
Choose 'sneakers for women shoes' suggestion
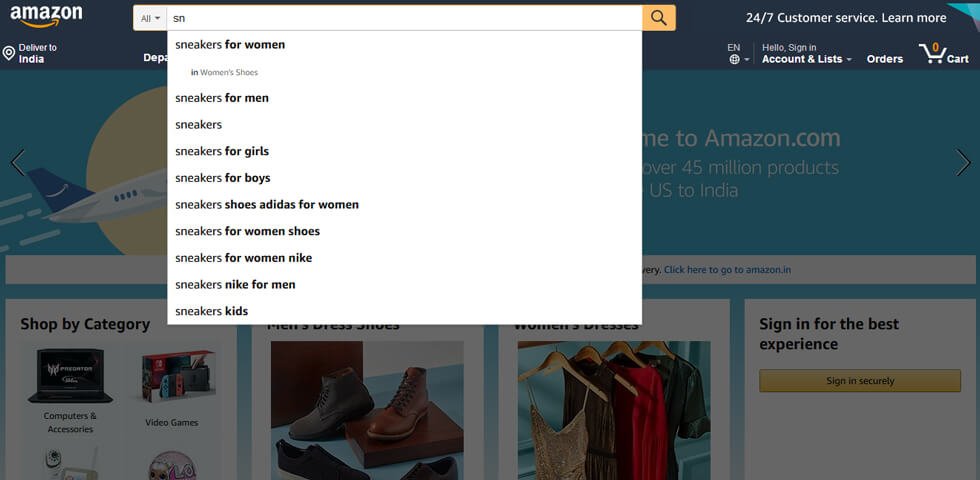404,231
